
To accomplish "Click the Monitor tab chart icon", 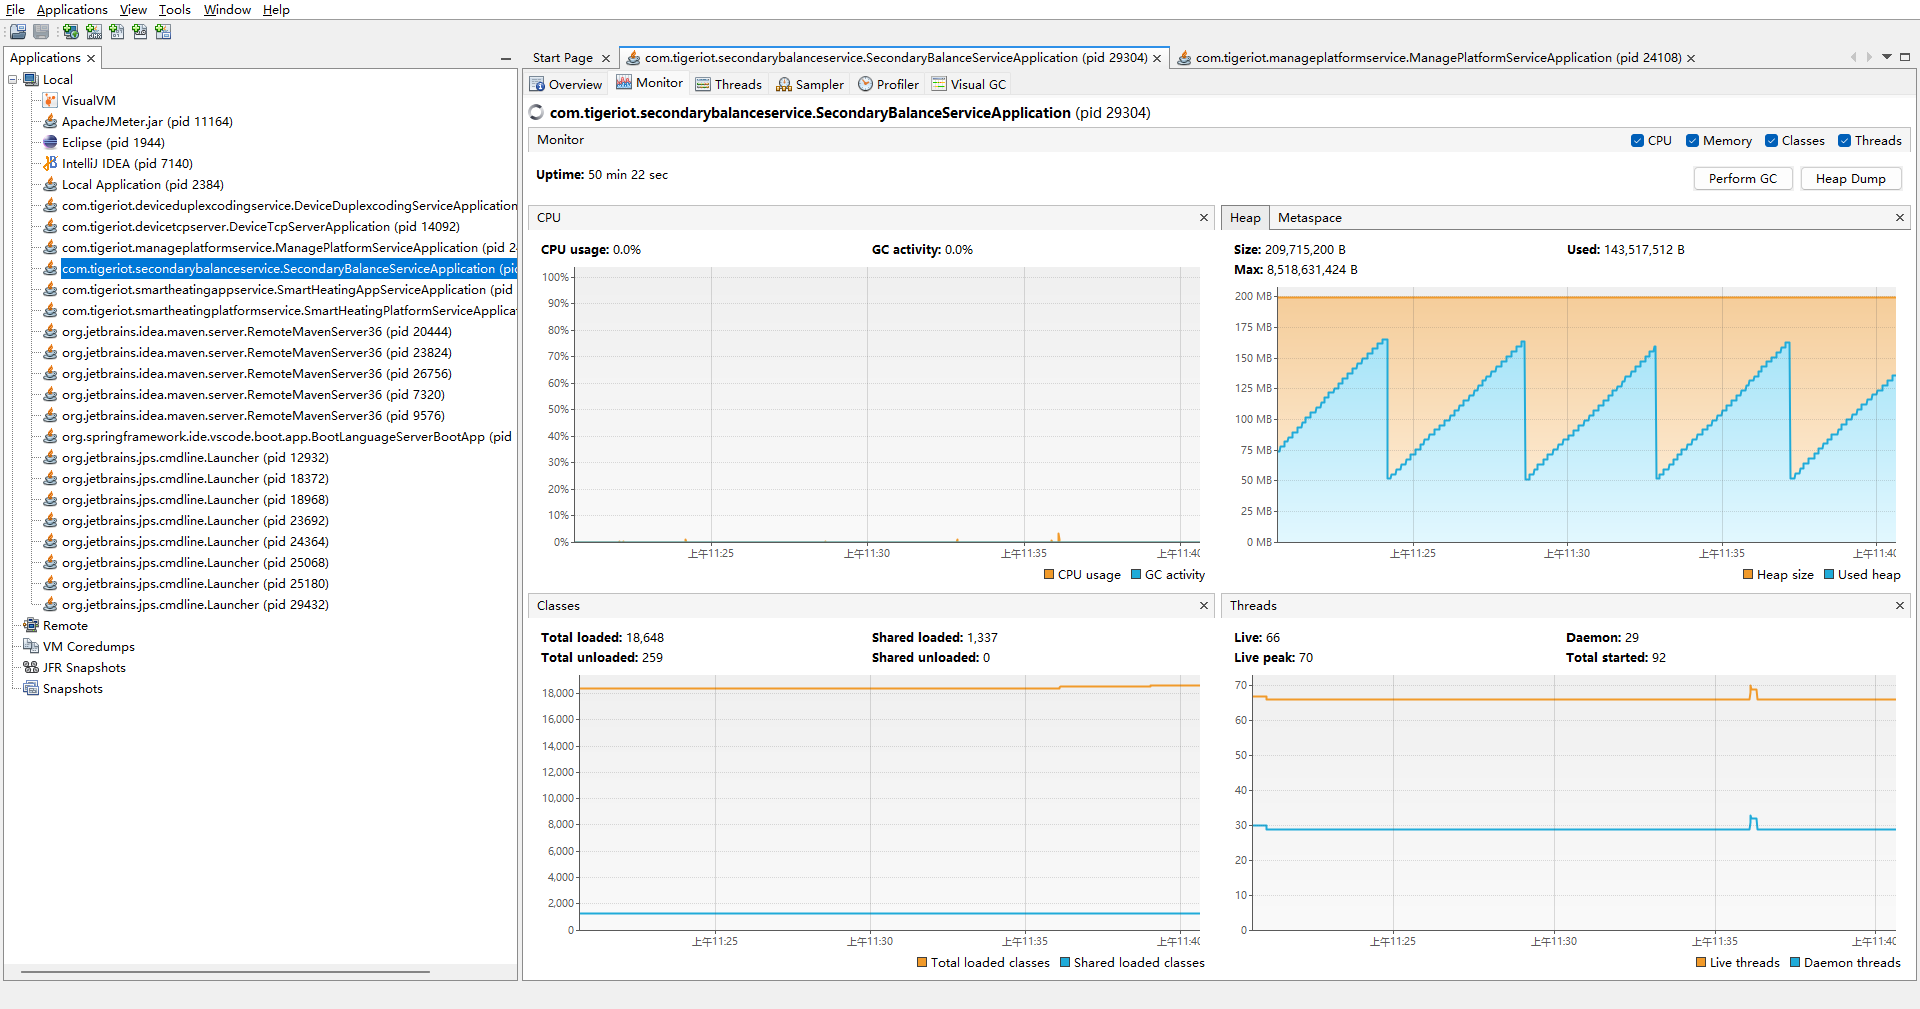I will (624, 83).
